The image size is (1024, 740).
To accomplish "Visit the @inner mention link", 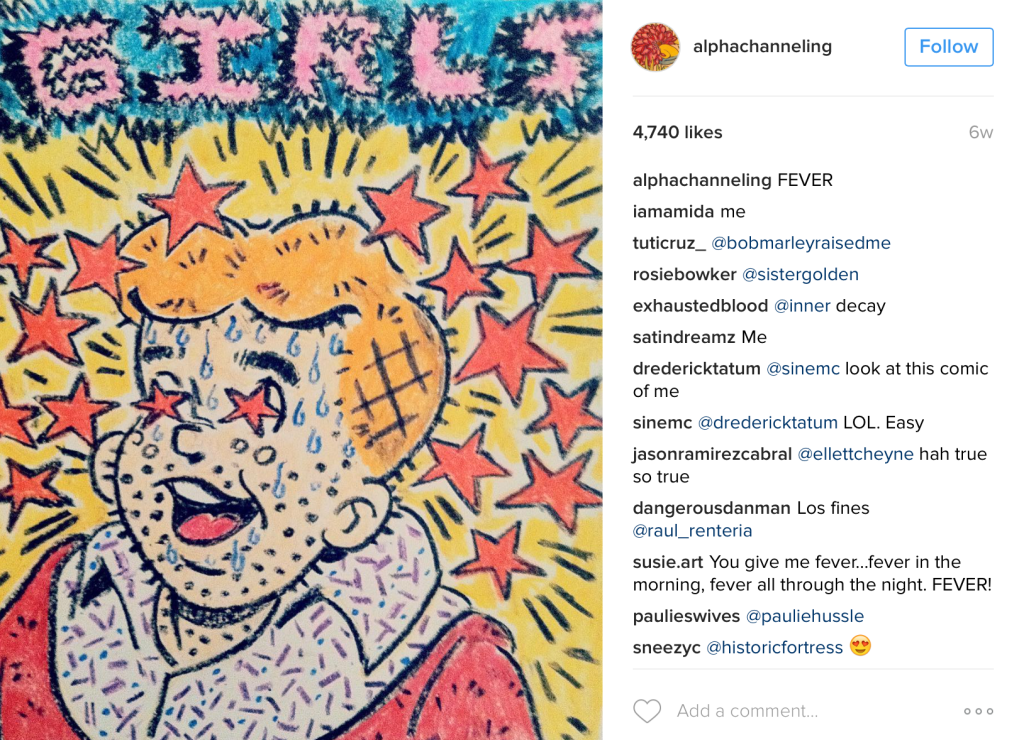I will pos(802,306).
